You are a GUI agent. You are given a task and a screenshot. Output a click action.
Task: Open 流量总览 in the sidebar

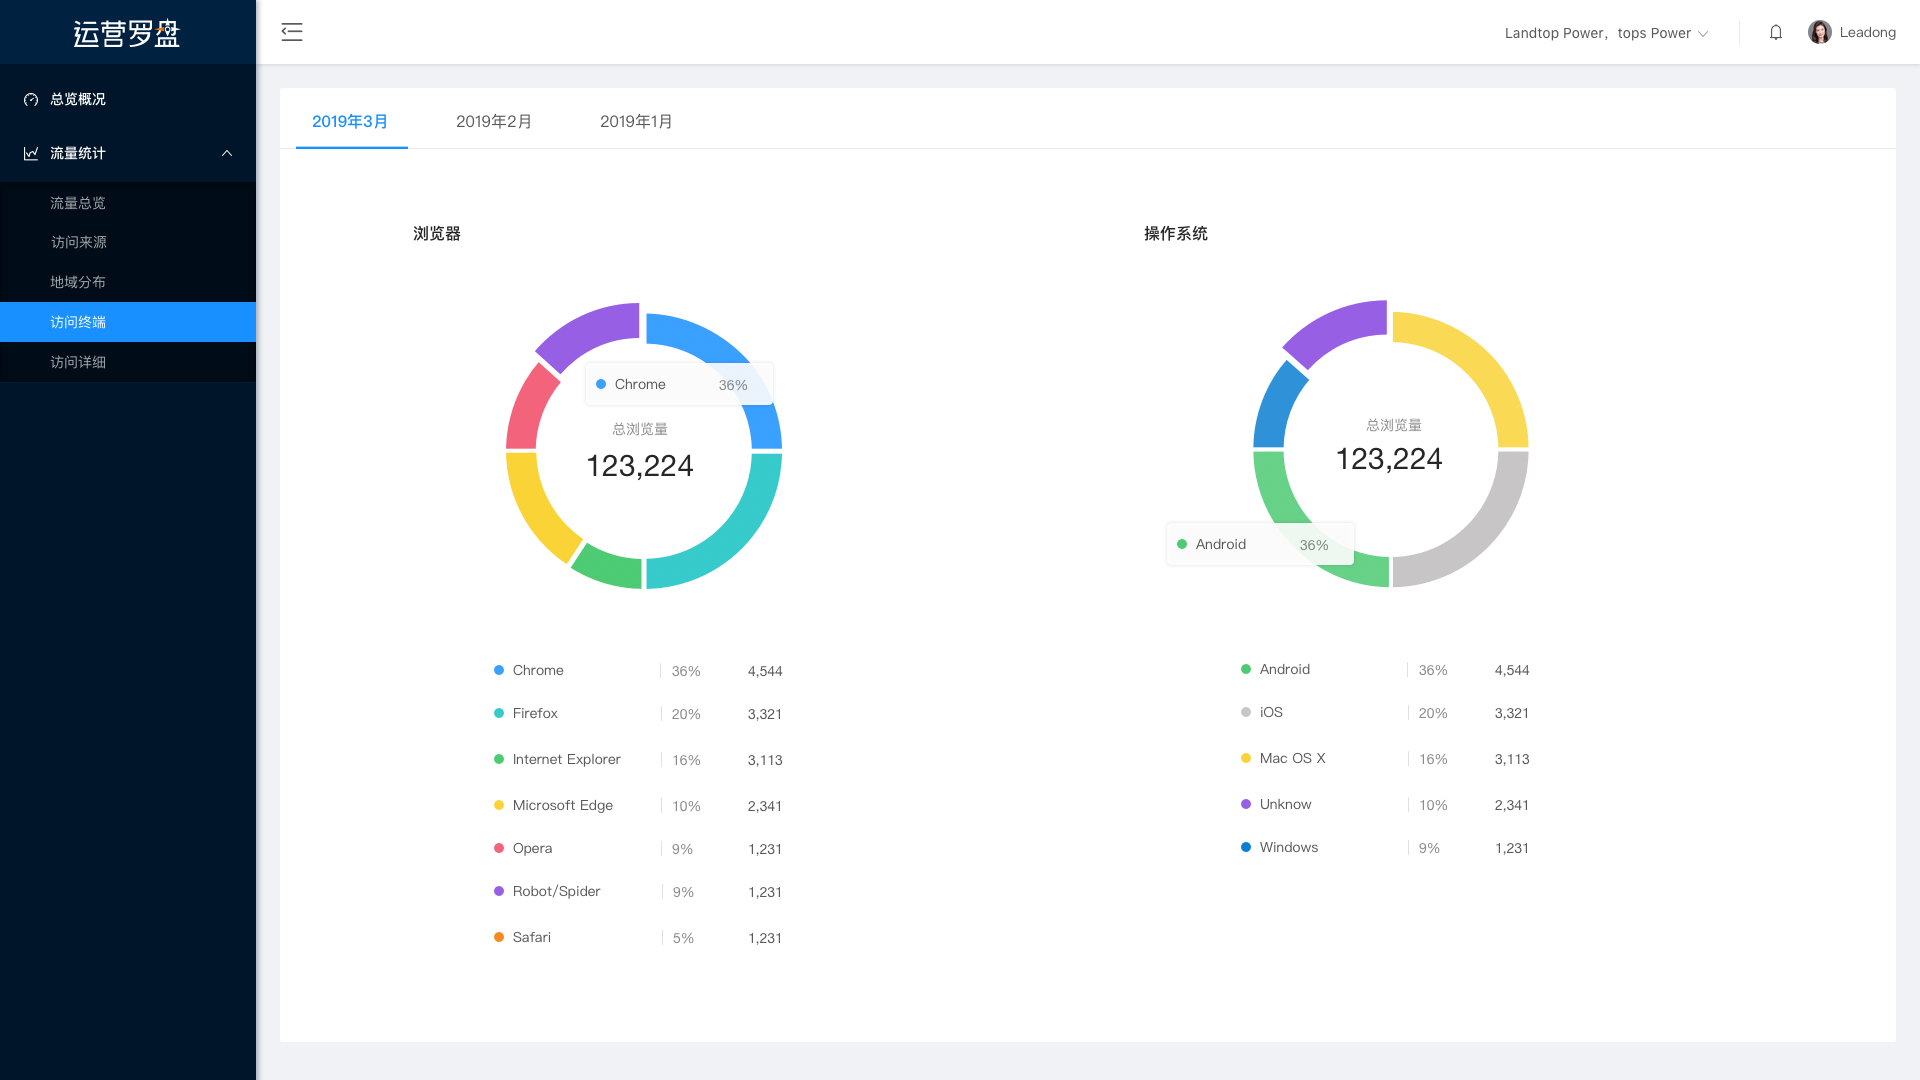[78, 203]
